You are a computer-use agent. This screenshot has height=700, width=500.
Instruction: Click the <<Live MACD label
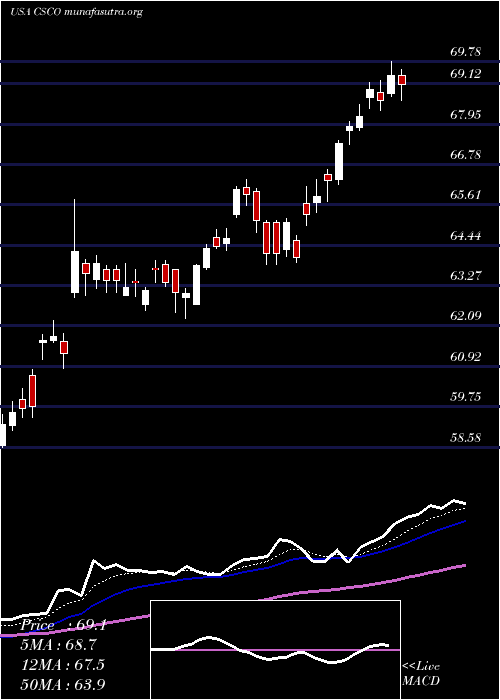tap(421, 674)
